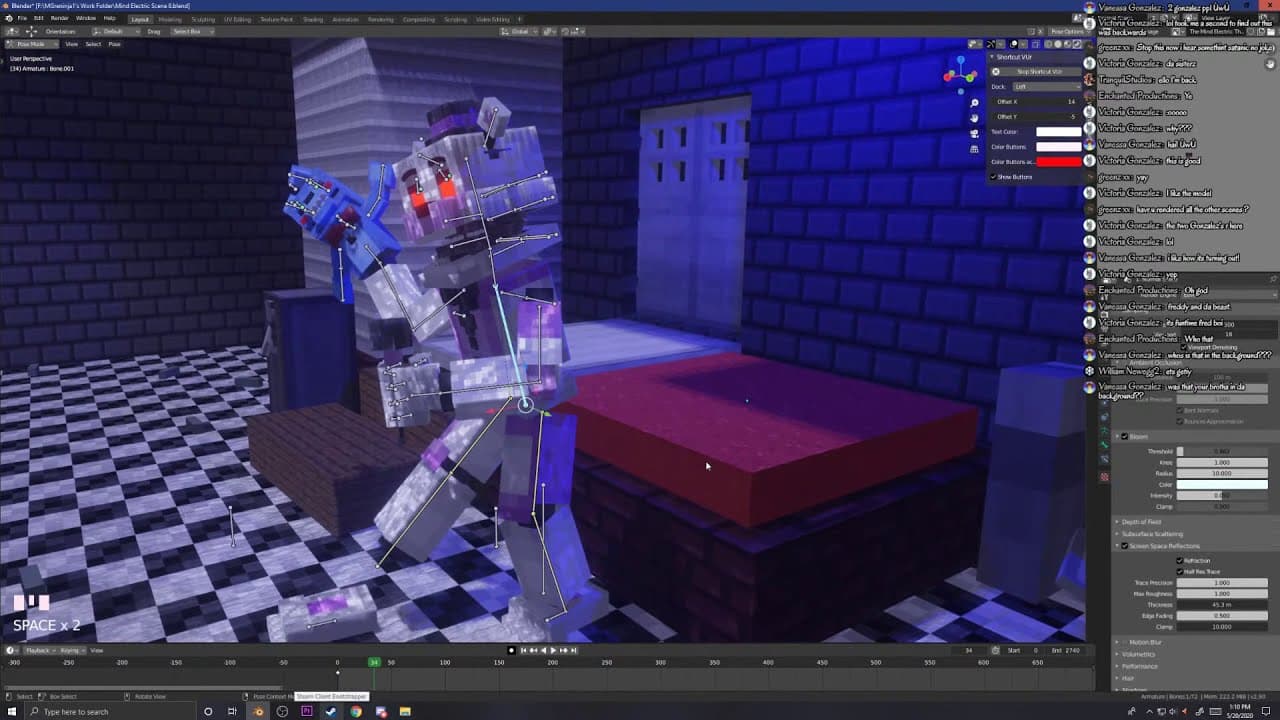This screenshot has width=1280, height=720.
Task: Click the Windows search box
Action: point(110,712)
